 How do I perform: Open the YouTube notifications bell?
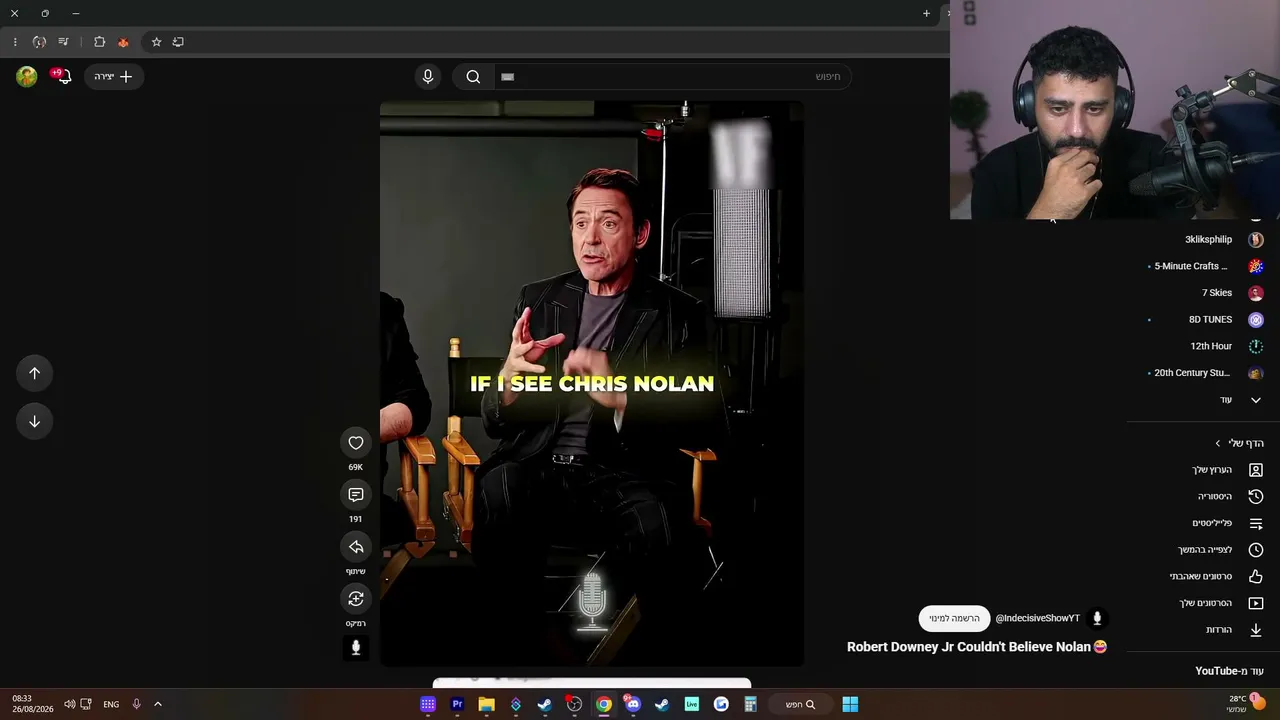click(x=63, y=76)
